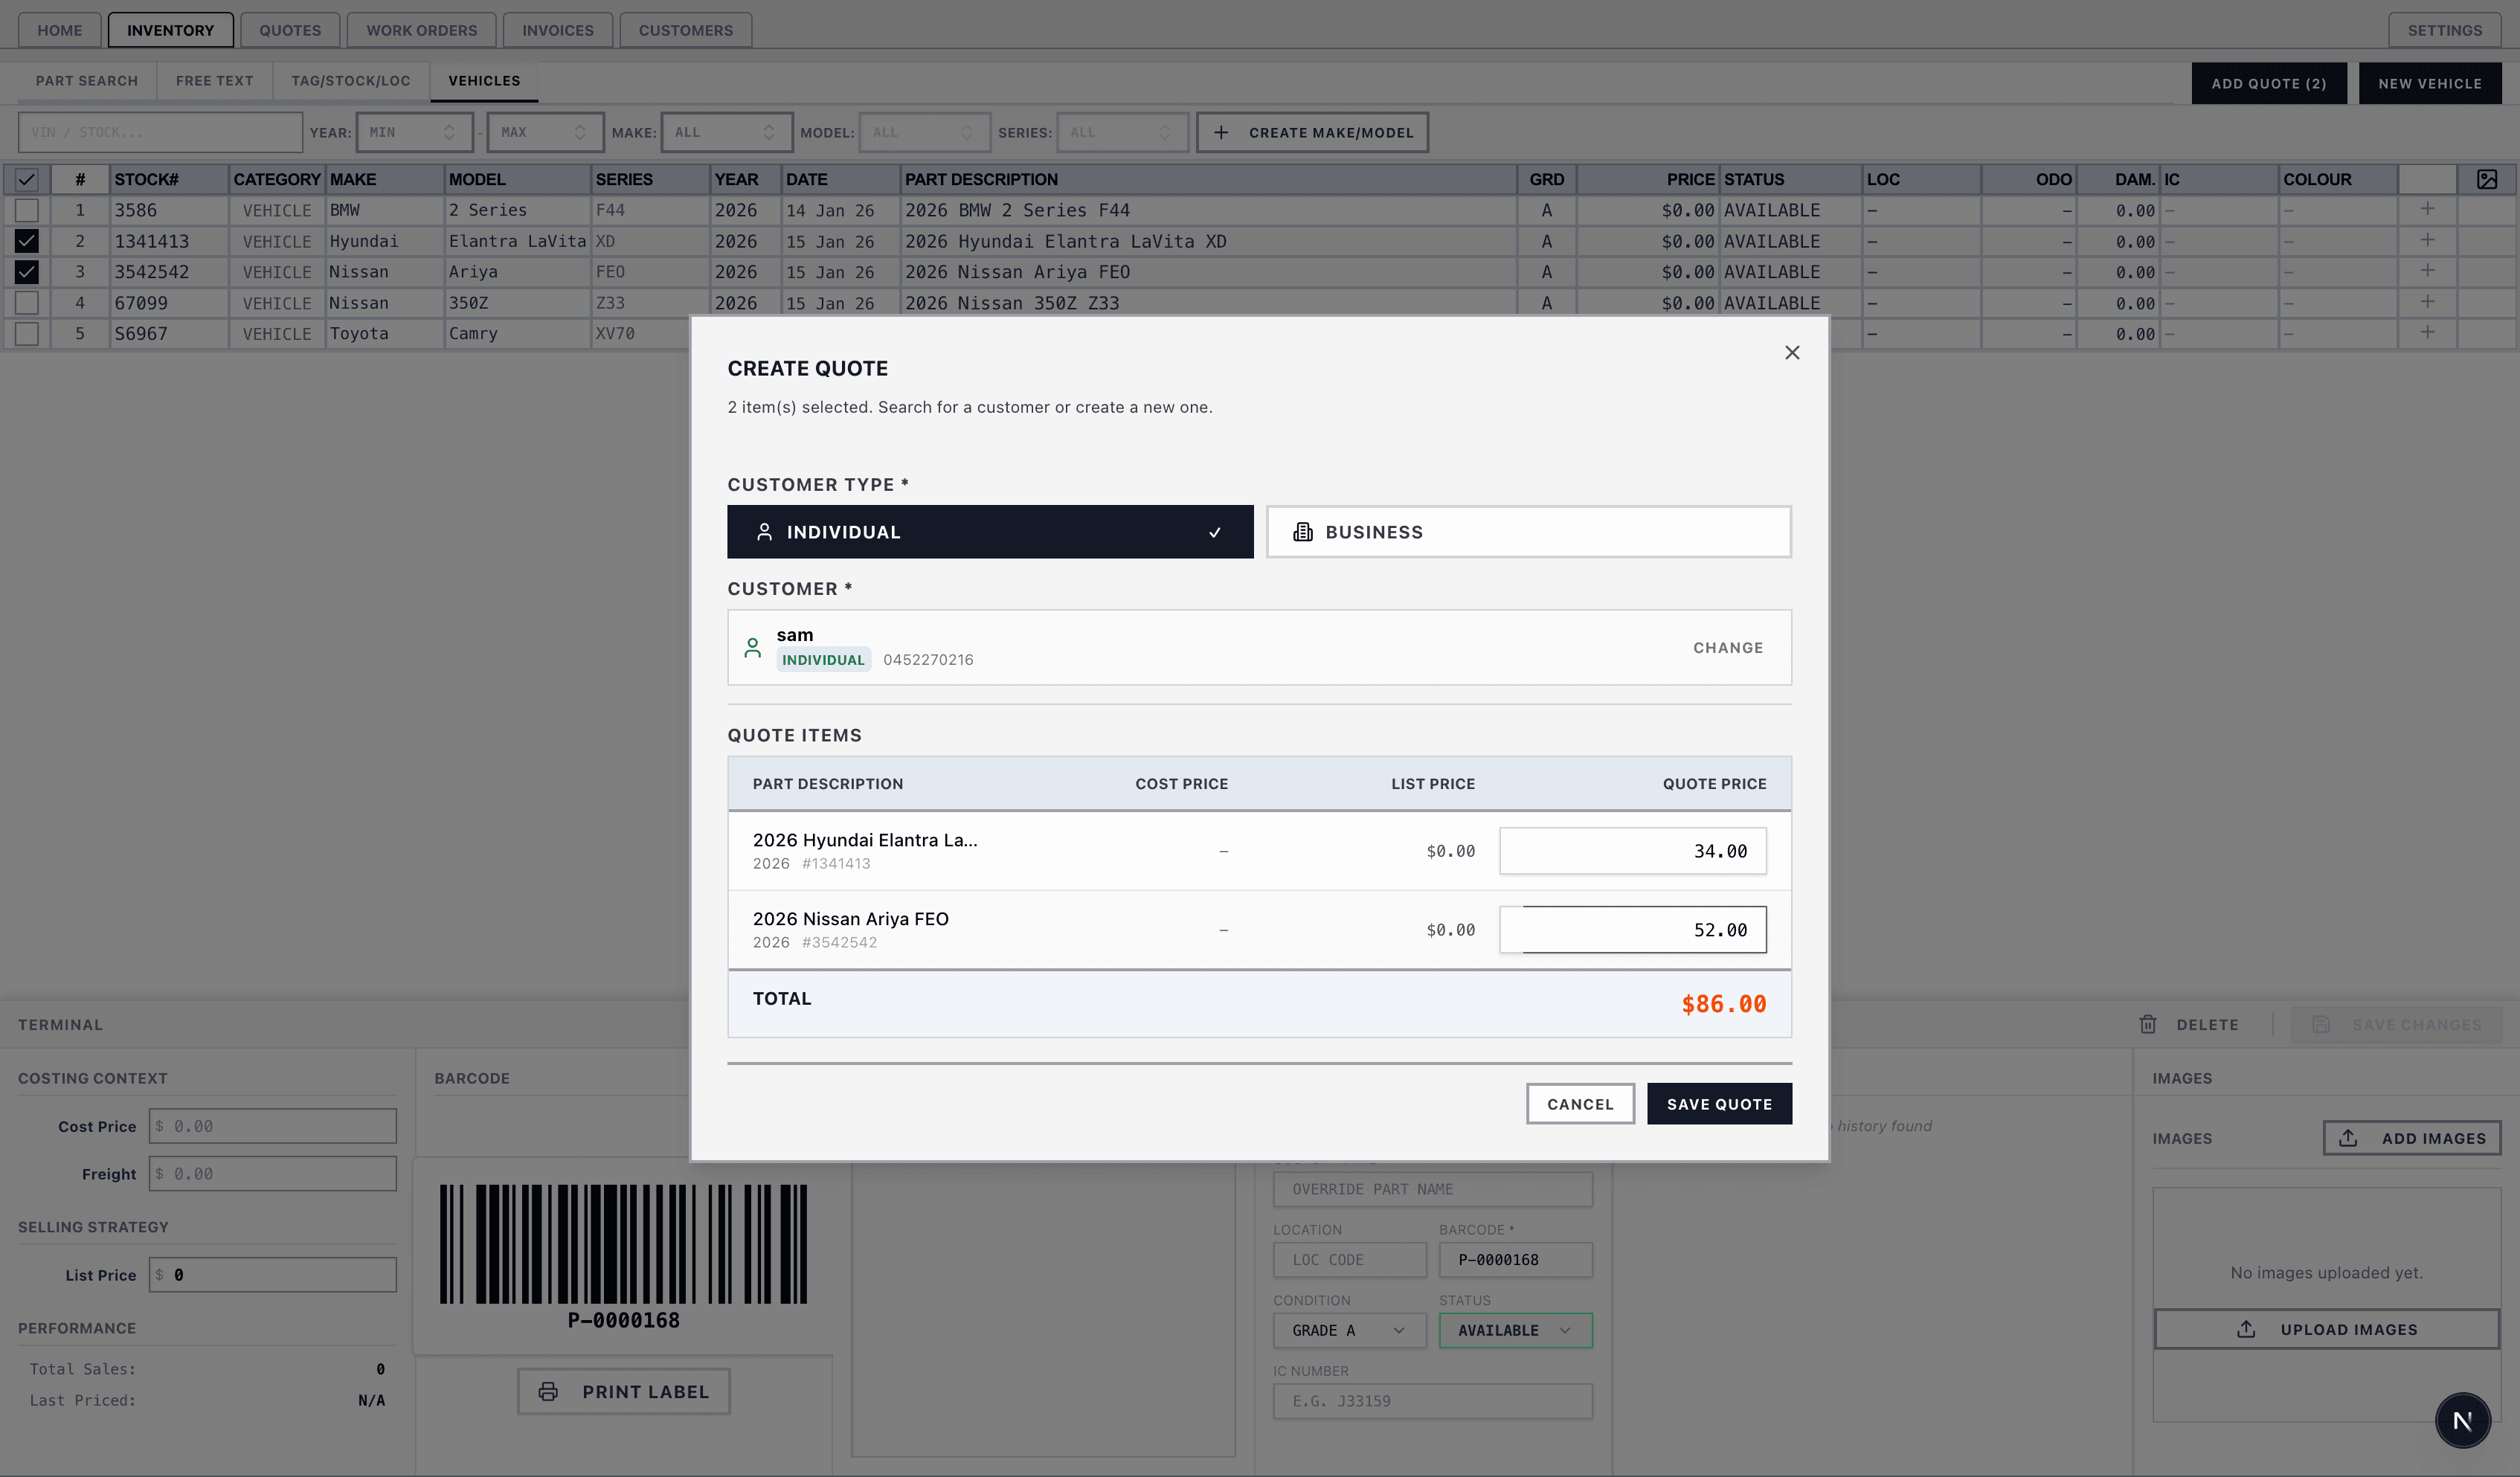Screen dimensions: 2520x1477
Task: Close the Create Quote dialog with the X
Action: (1791, 352)
